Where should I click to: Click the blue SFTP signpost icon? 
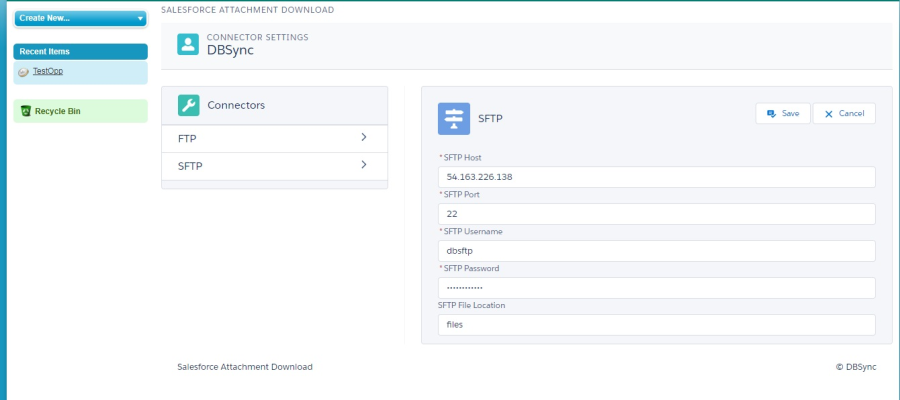pos(454,118)
